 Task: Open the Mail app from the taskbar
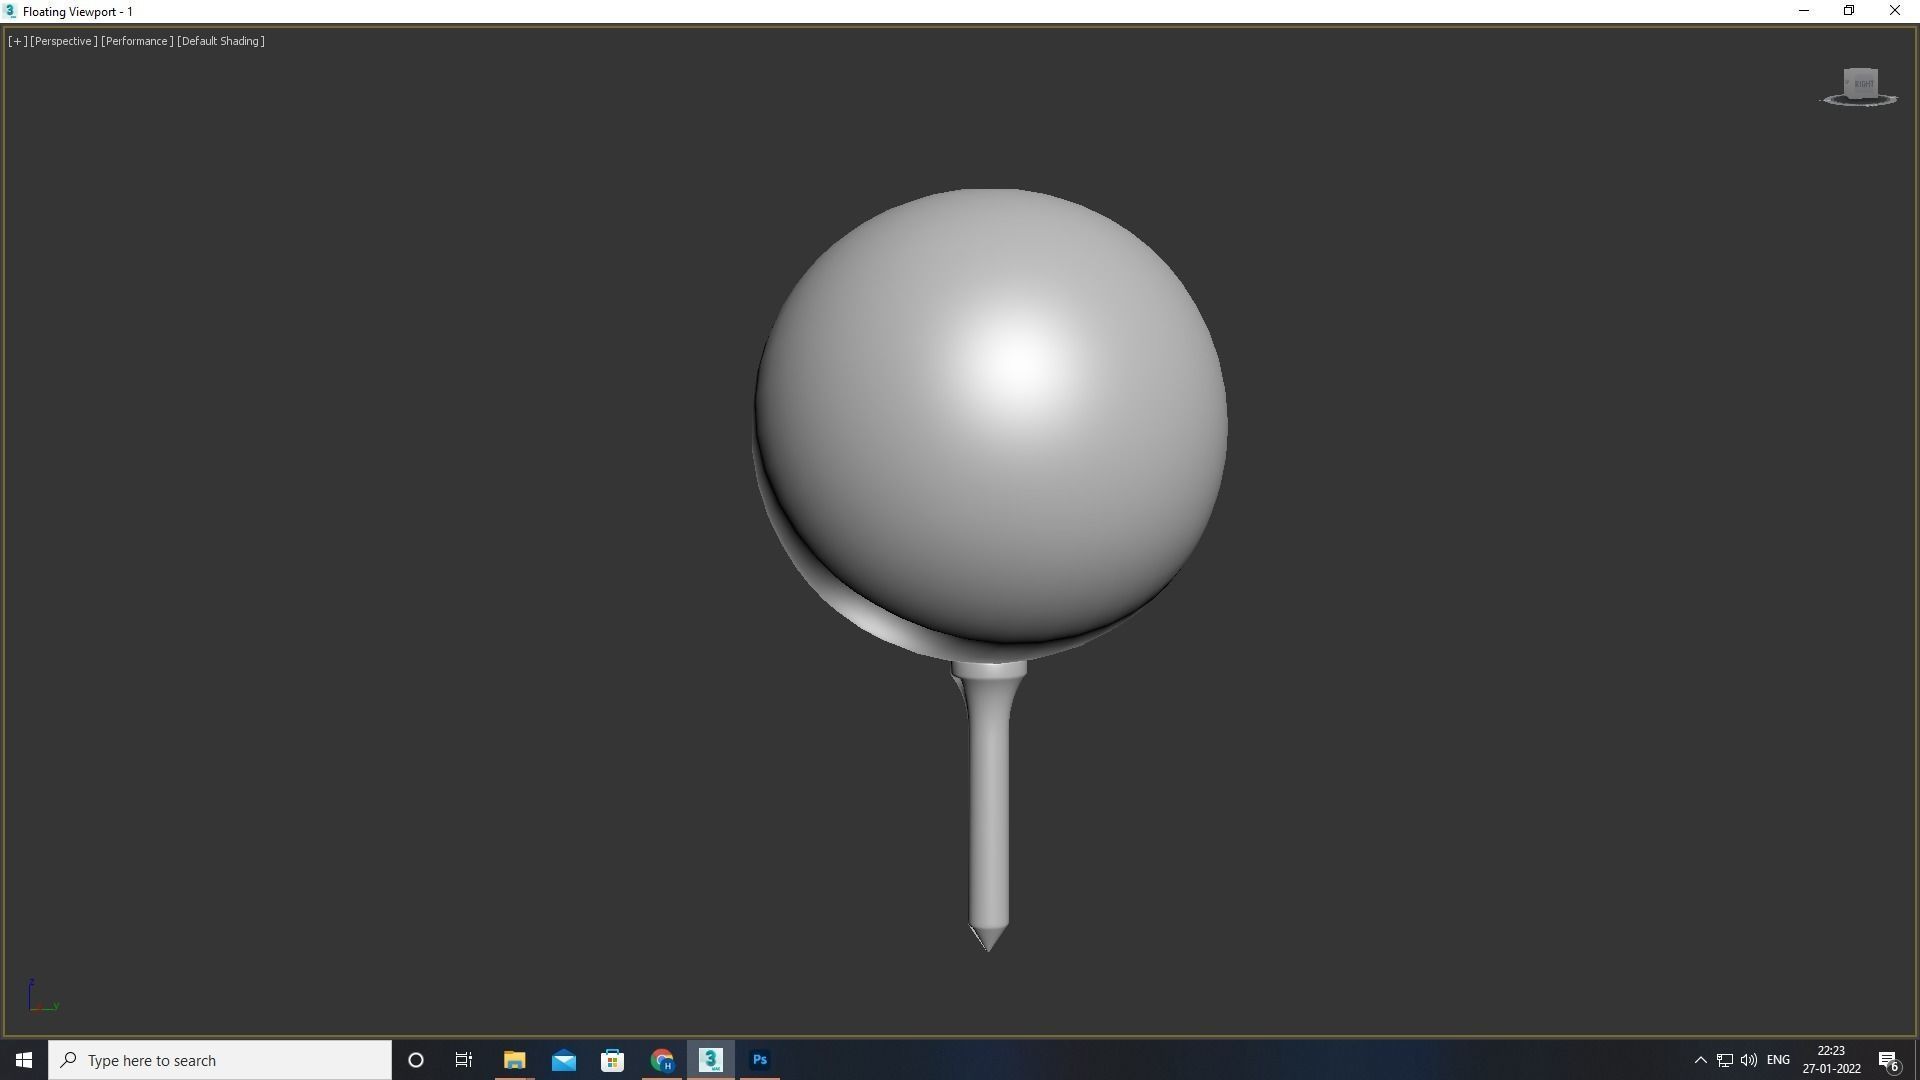pyautogui.click(x=563, y=1060)
